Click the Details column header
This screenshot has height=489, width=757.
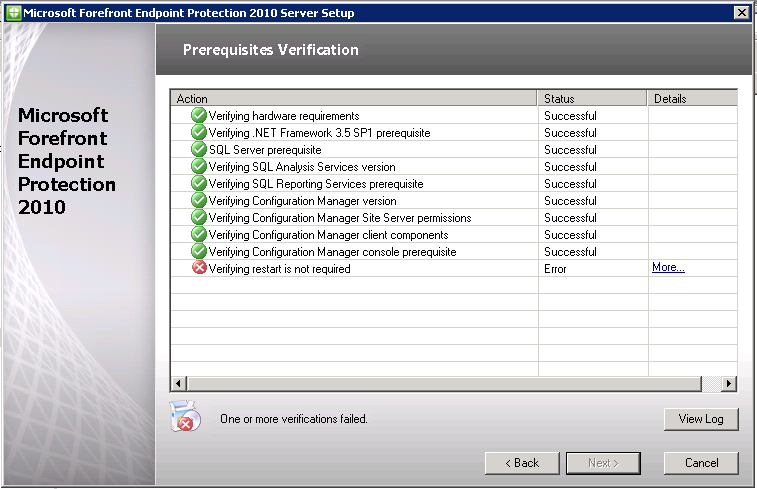(x=692, y=98)
